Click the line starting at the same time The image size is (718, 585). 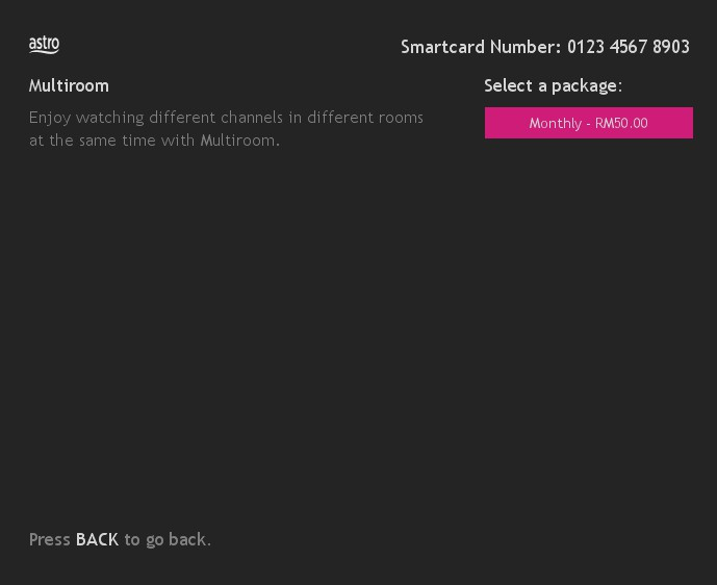pyautogui.click(x=154, y=140)
